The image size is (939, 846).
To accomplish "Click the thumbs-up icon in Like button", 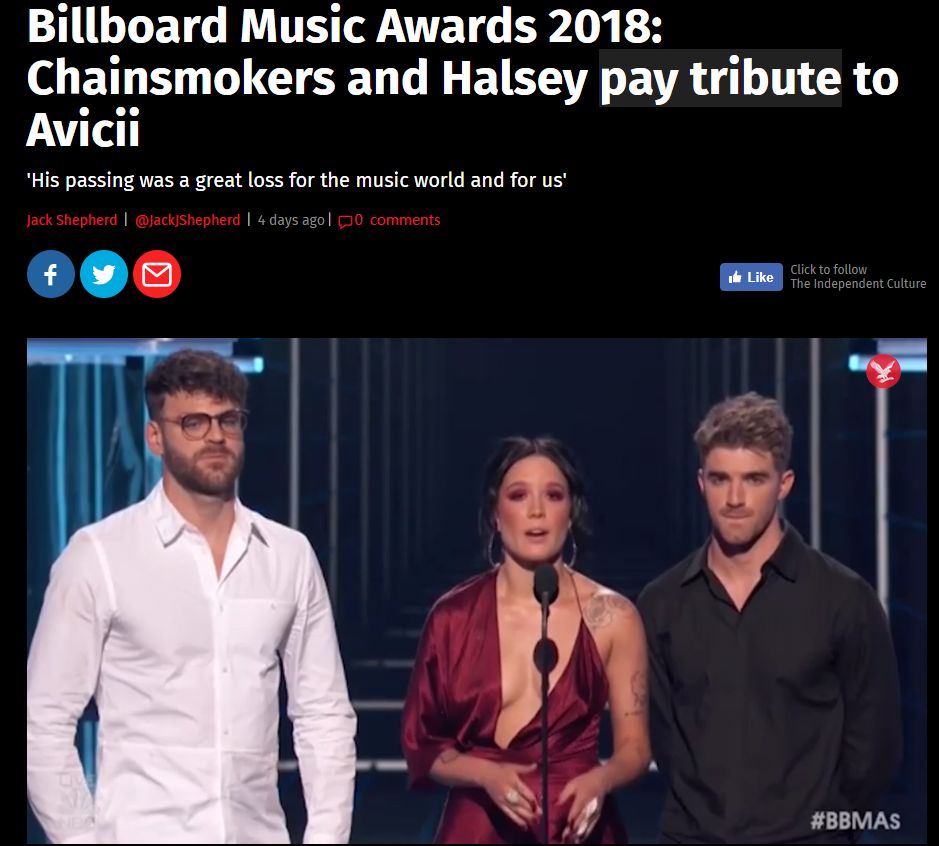I will (734, 277).
